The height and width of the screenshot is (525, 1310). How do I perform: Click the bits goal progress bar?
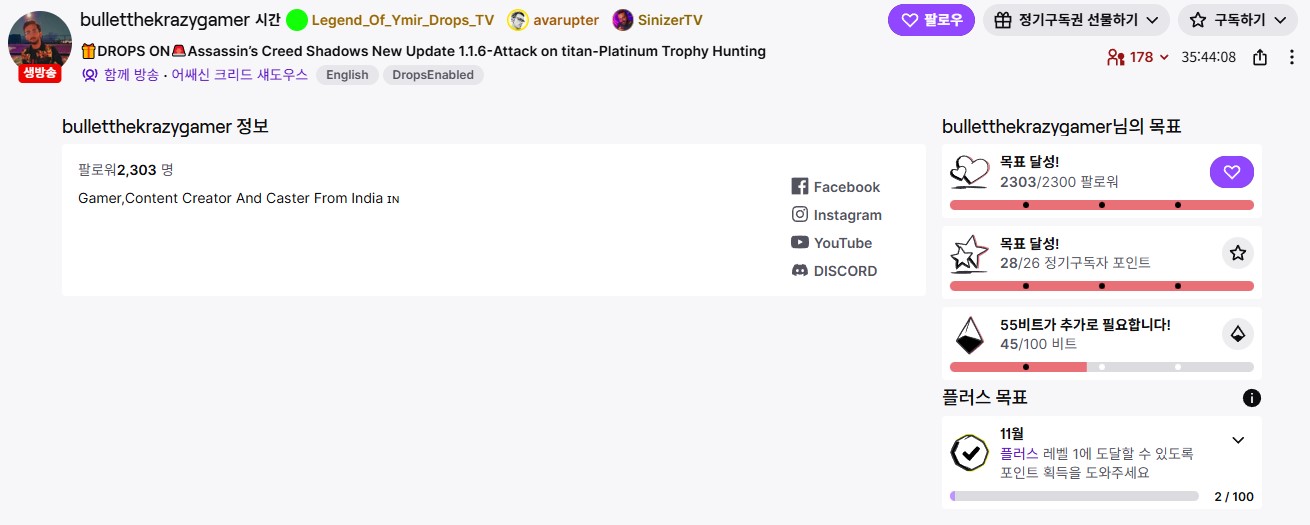tap(1101, 367)
